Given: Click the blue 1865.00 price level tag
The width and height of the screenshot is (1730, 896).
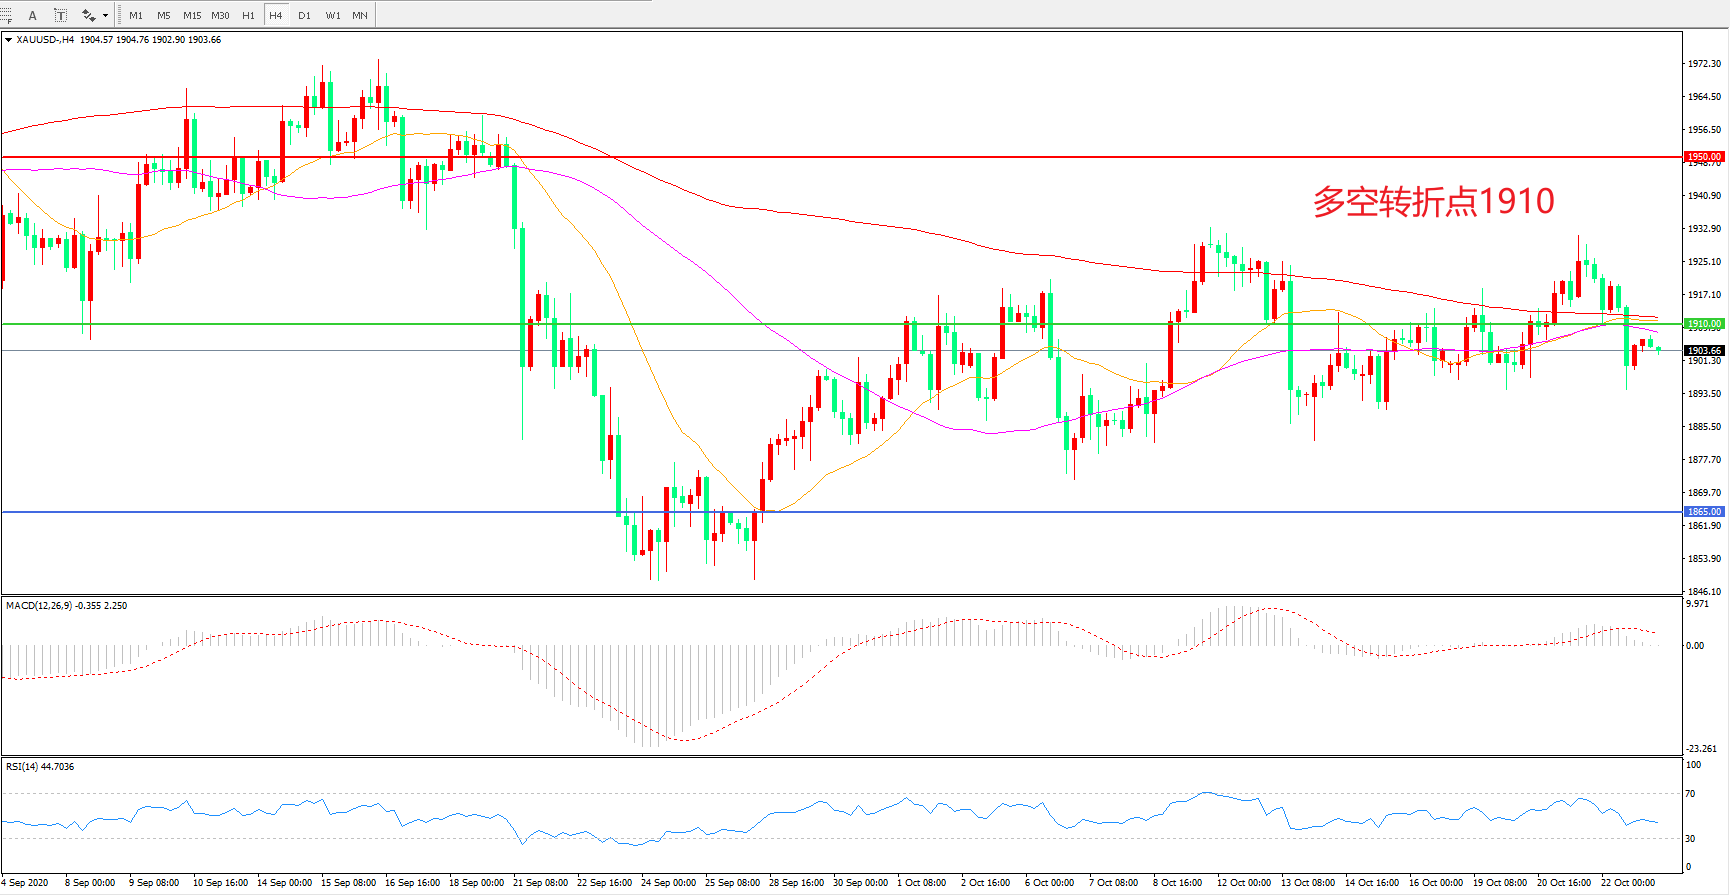Looking at the screenshot, I should pyautogui.click(x=1704, y=512).
